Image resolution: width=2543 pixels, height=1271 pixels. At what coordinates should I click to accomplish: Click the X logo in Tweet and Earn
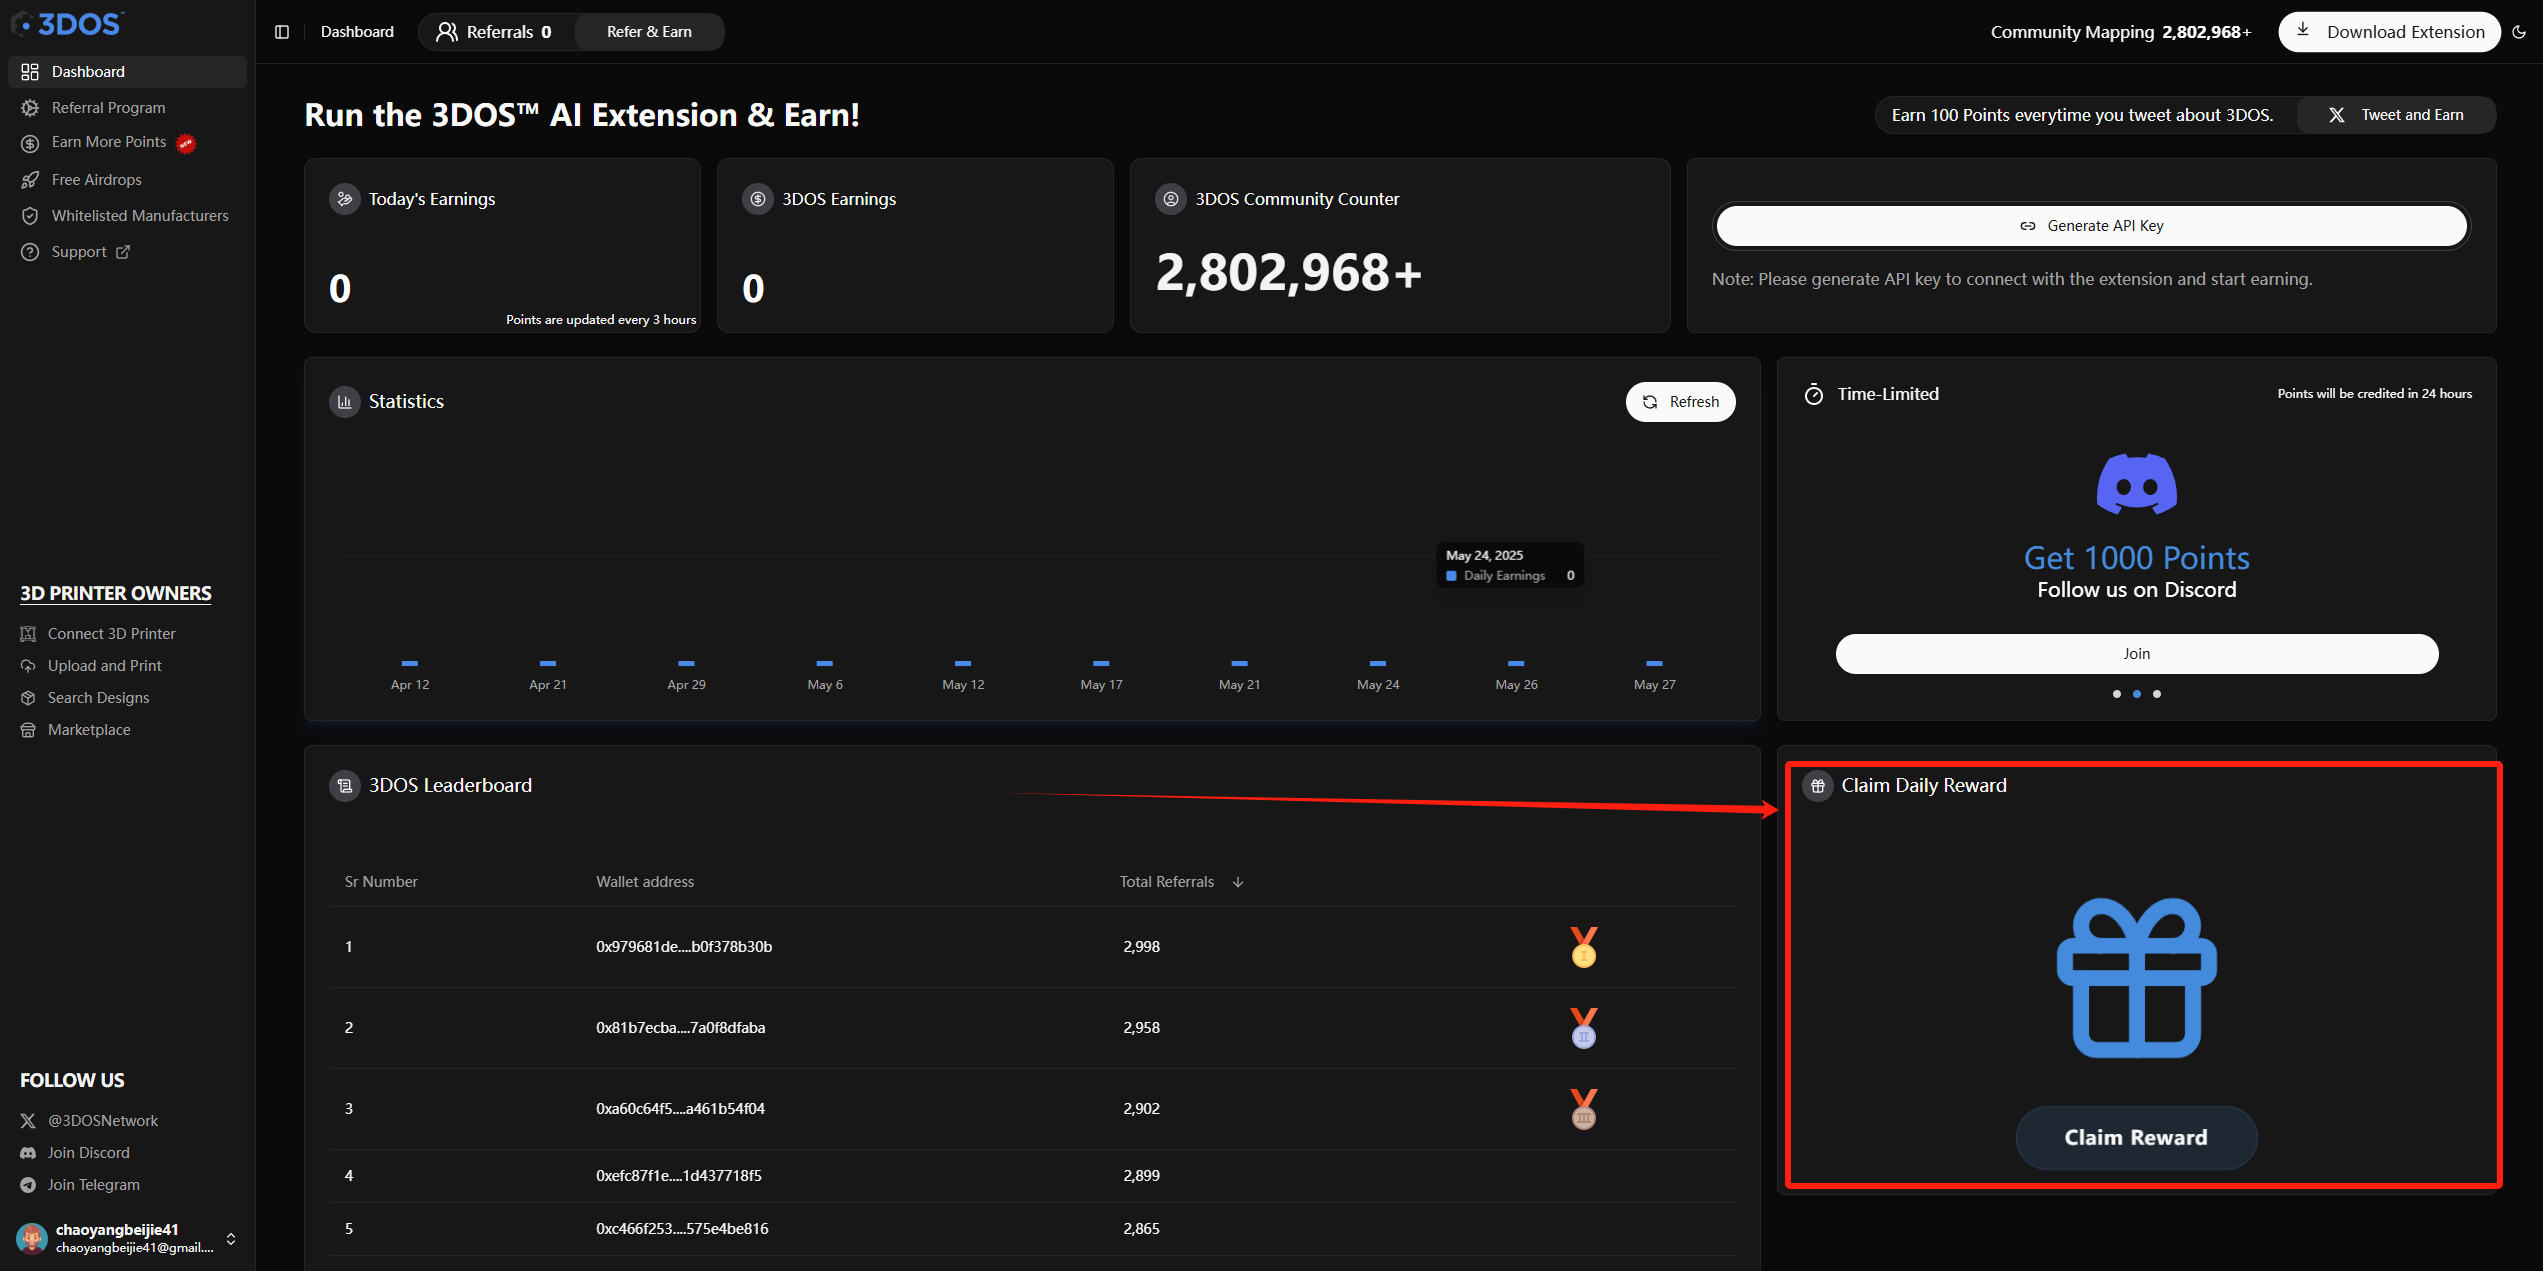coord(2336,115)
